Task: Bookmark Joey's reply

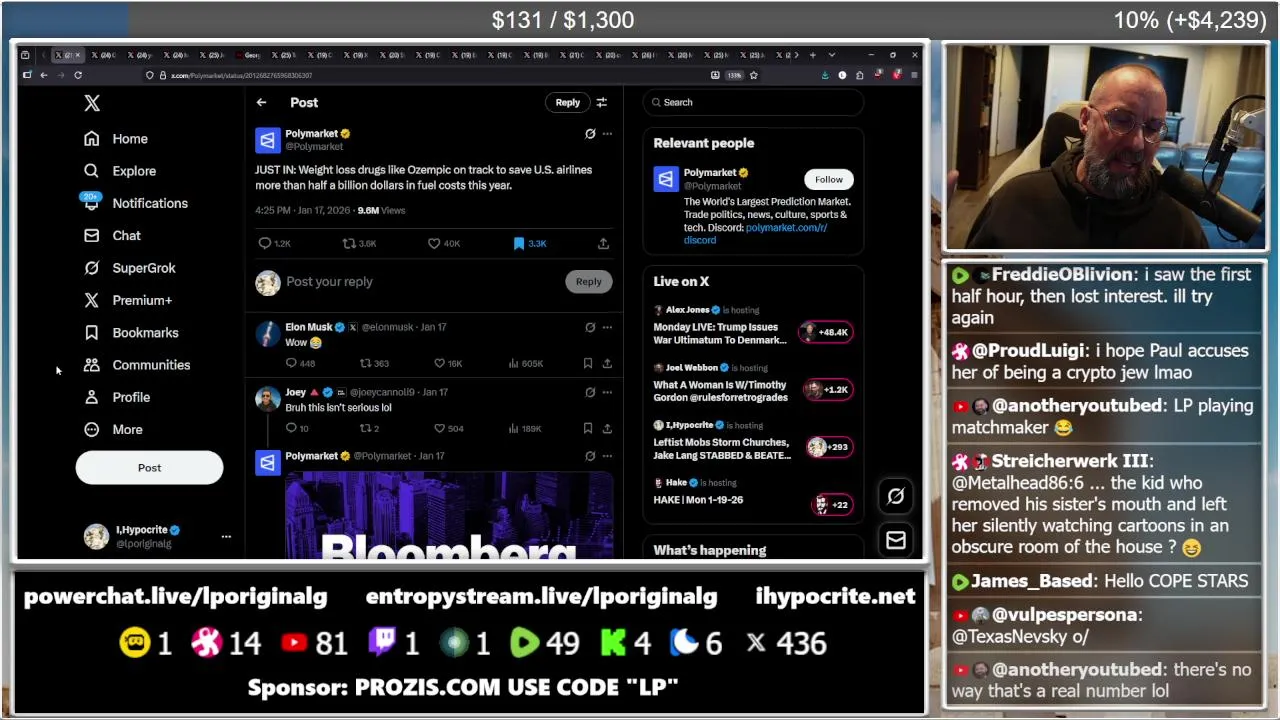Action: point(588,429)
